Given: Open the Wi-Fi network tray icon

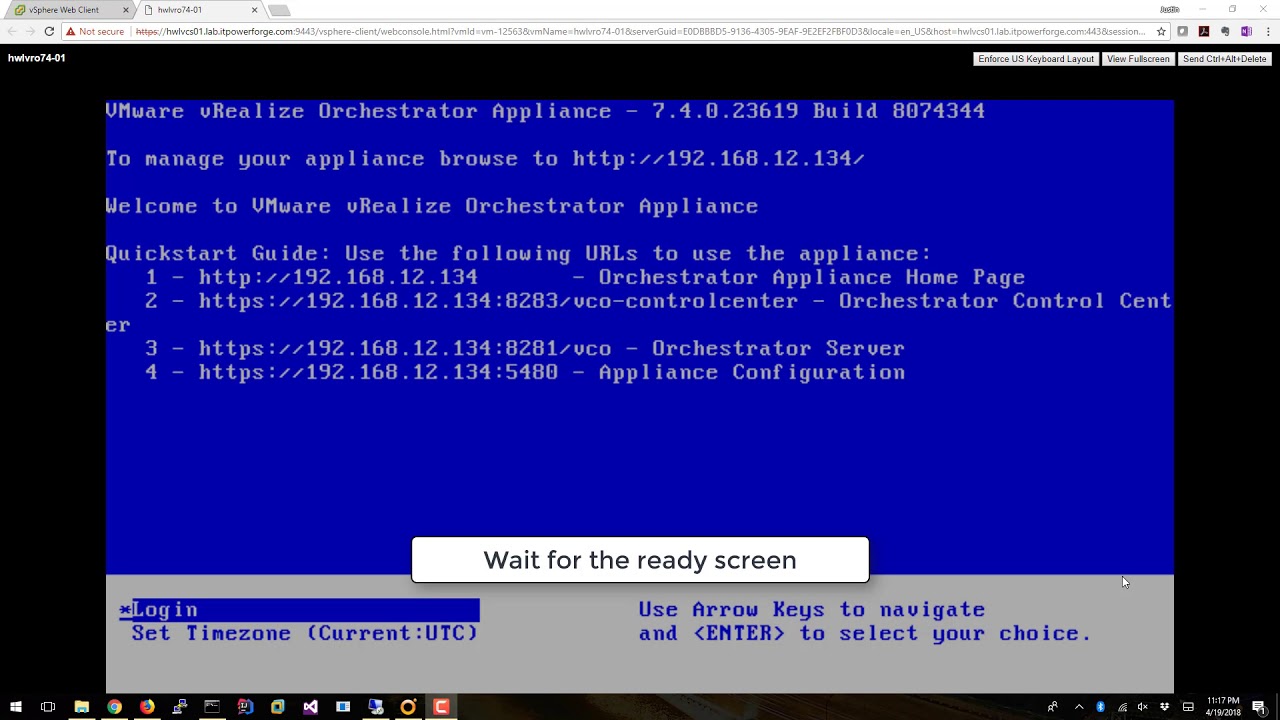Looking at the screenshot, I should (1122, 707).
